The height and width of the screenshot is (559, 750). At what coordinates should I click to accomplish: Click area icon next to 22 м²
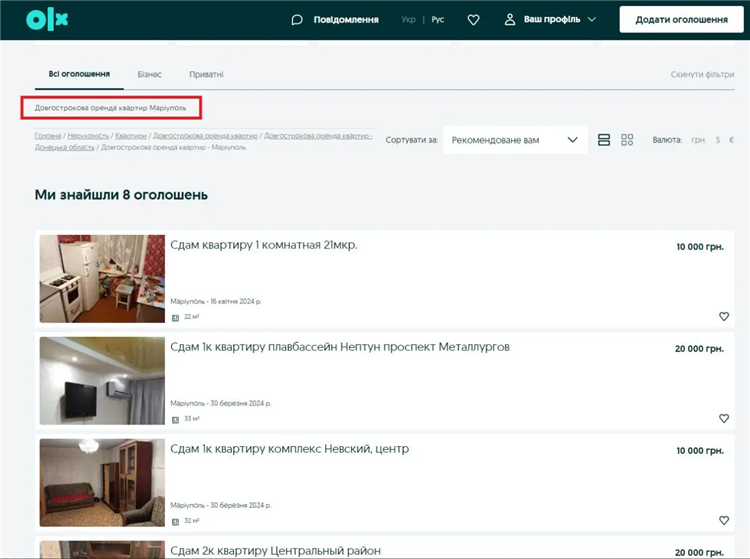pos(176,318)
